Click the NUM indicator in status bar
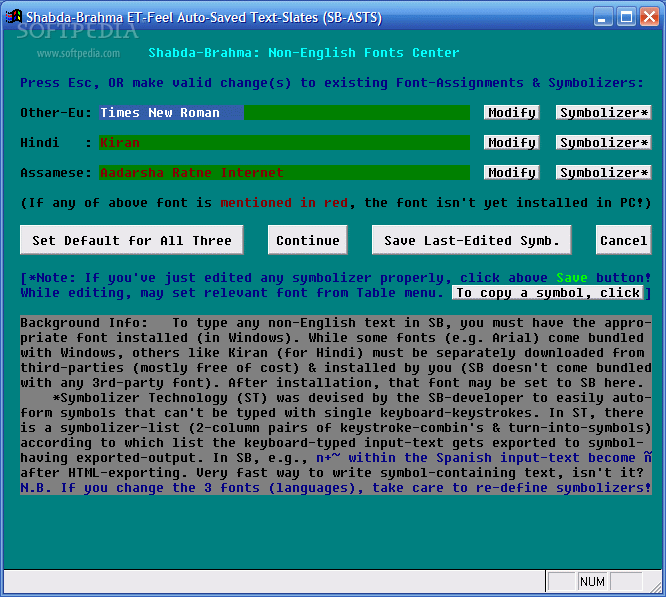 (592, 582)
